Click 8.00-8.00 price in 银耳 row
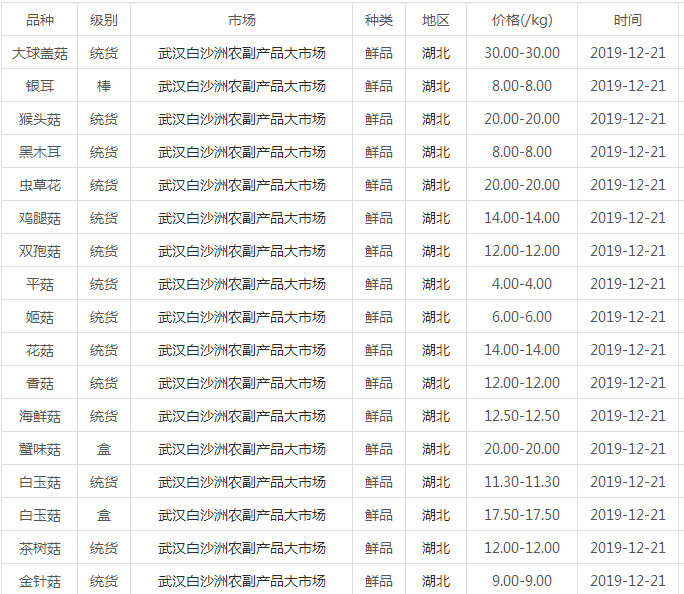684x594 pixels. click(x=522, y=86)
